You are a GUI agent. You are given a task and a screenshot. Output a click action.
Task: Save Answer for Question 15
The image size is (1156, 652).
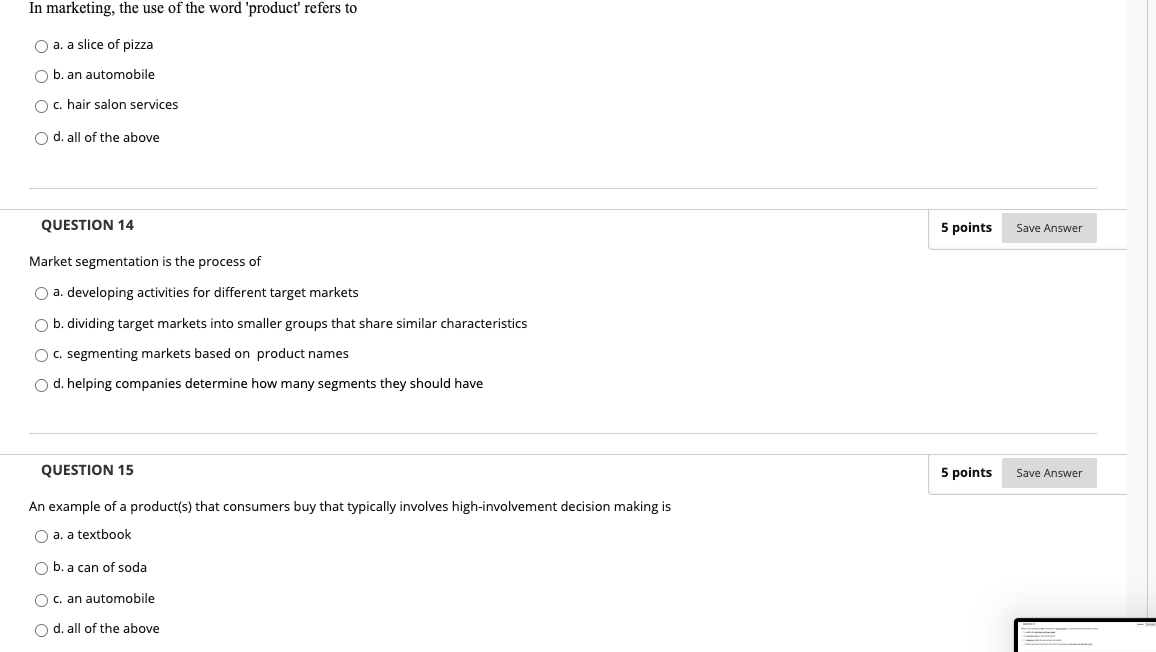[1049, 473]
